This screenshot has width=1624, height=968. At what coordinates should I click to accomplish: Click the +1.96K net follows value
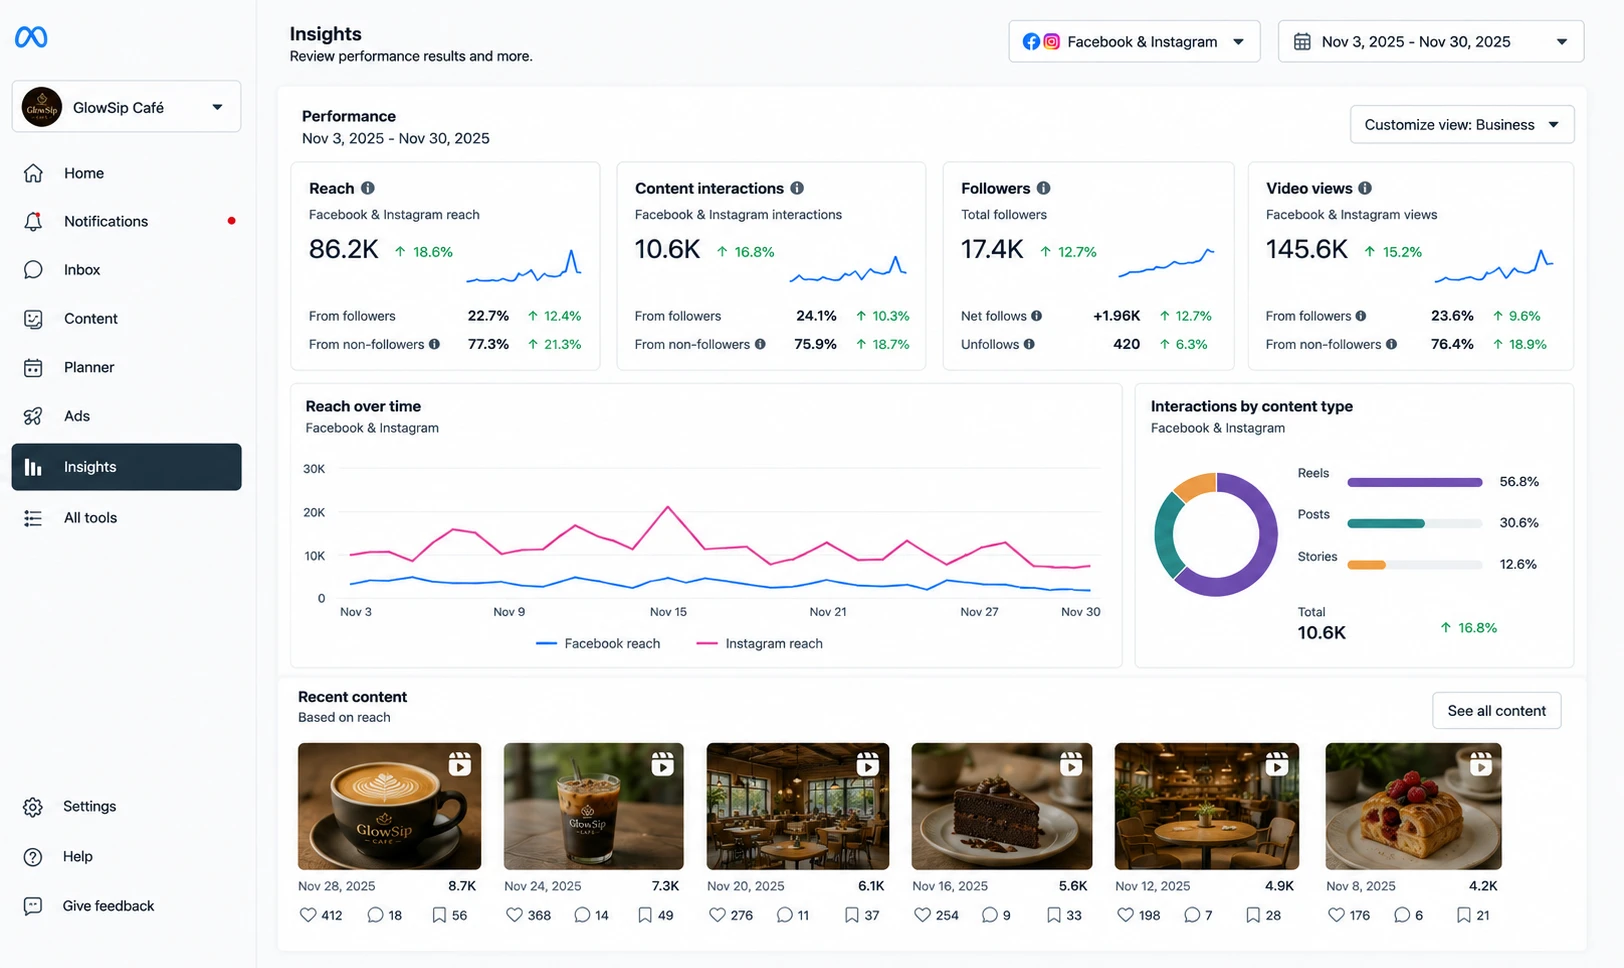1116,316
